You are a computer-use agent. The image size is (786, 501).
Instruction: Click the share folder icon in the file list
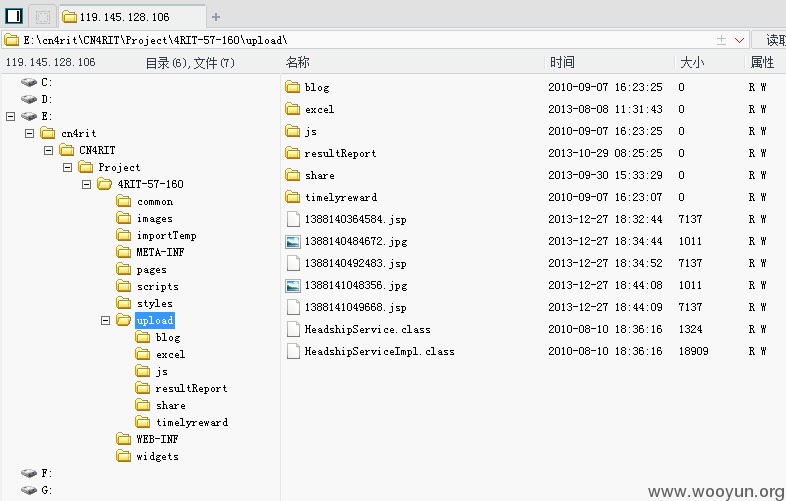click(293, 176)
